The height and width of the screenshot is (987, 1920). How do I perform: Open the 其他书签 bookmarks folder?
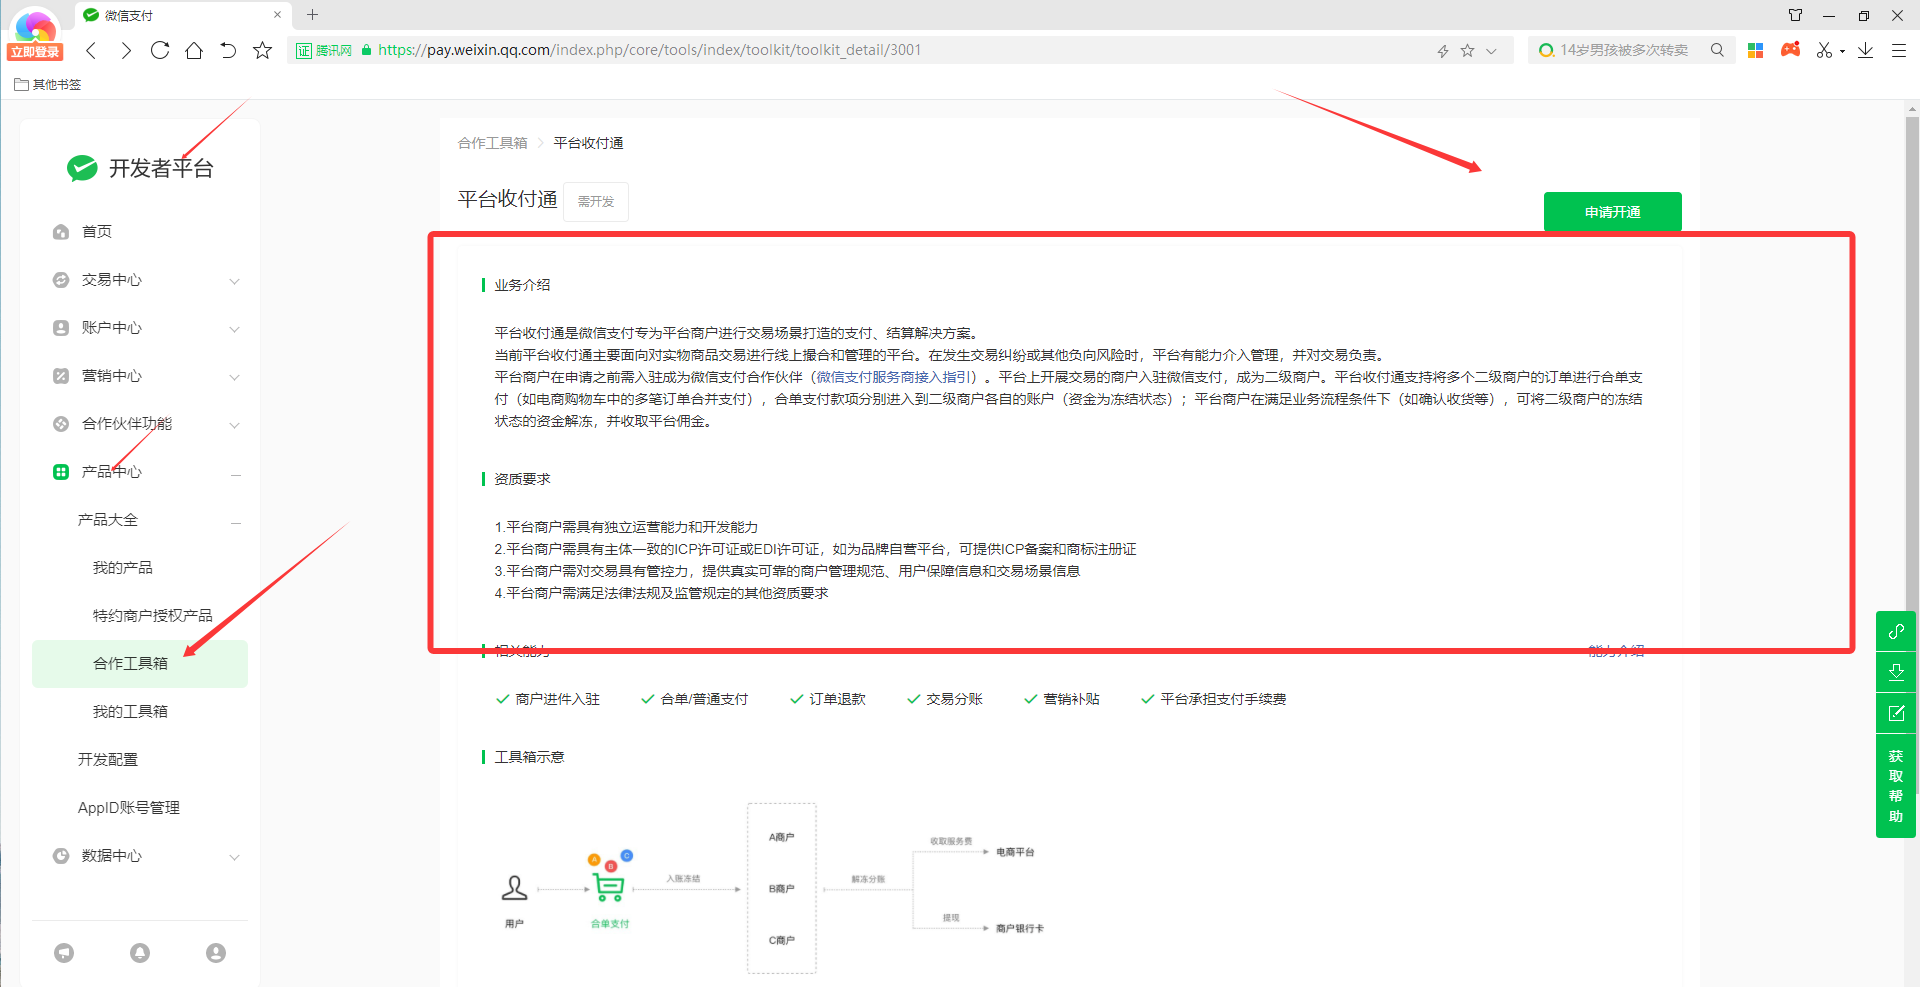point(48,85)
